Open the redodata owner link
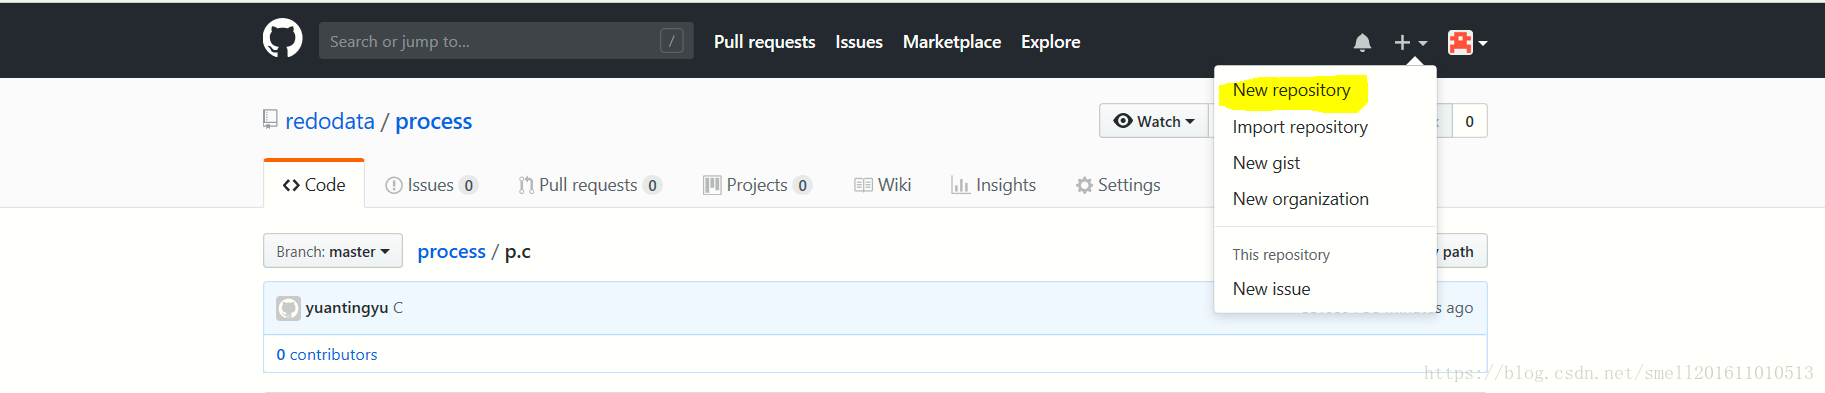Viewport: 1825px width, 393px height. point(330,121)
